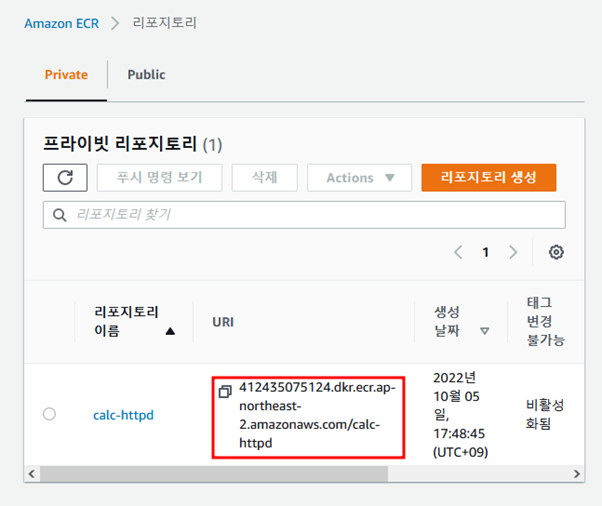Click the 프라이빗 리포지토리 (1) heading
This screenshot has width=602, height=506.
coord(132,144)
